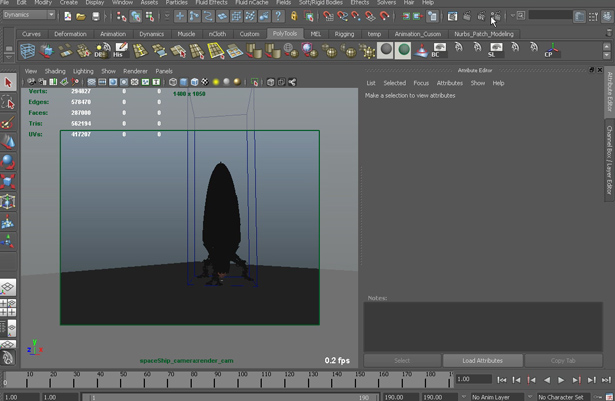Click frame 50 on the timeline
This screenshot has height=401, width=615.
[x=123, y=379]
